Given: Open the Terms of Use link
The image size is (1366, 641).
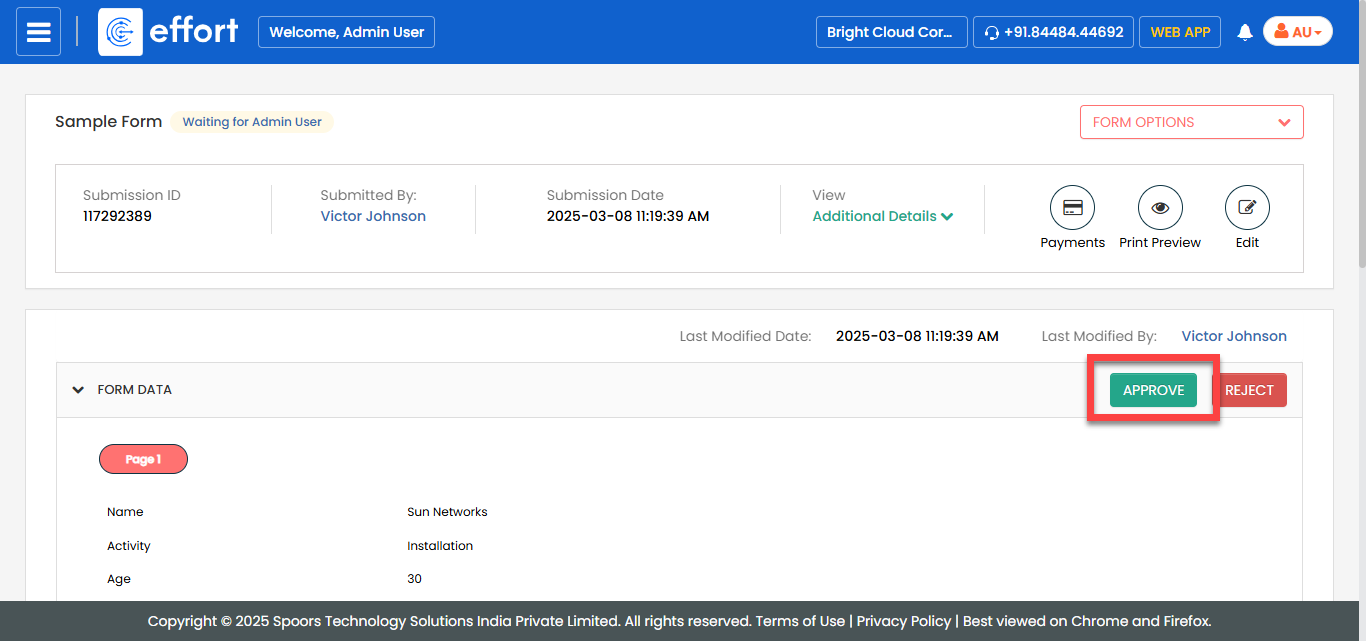Looking at the screenshot, I should (x=800, y=621).
